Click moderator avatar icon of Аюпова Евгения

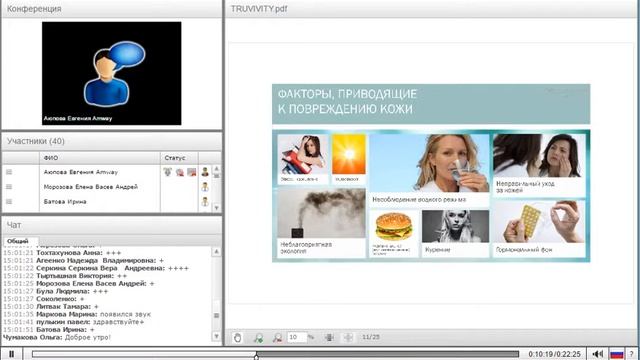point(205,172)
